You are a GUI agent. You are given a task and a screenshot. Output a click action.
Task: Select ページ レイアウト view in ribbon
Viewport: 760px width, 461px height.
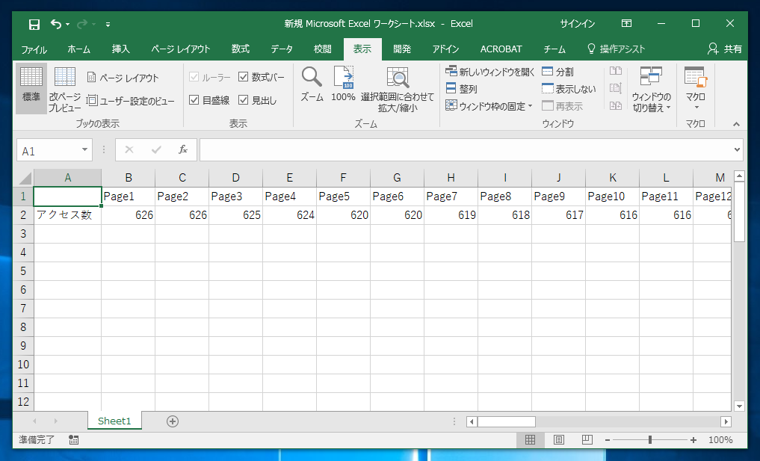tap(123, 78)
